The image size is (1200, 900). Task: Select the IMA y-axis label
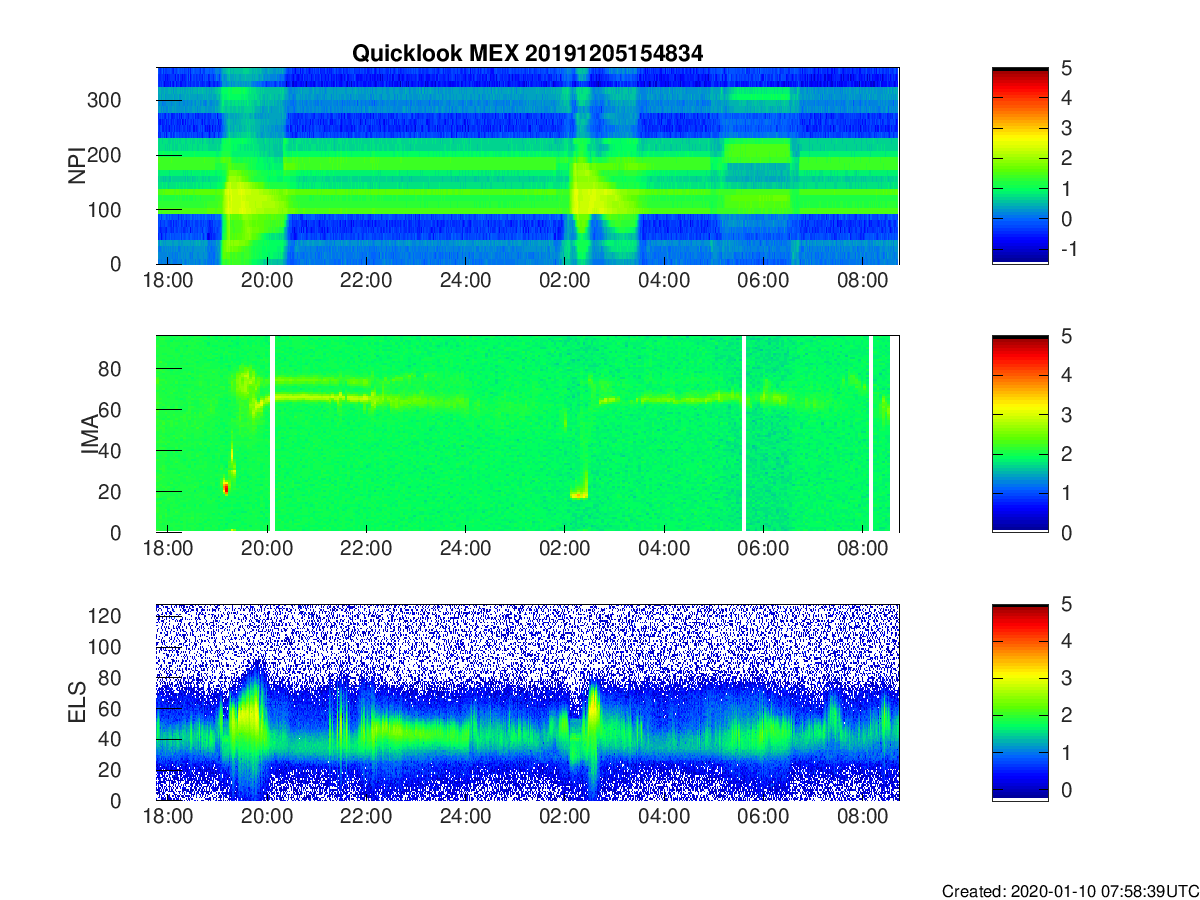pyautogui.click(x=89, y=434)
